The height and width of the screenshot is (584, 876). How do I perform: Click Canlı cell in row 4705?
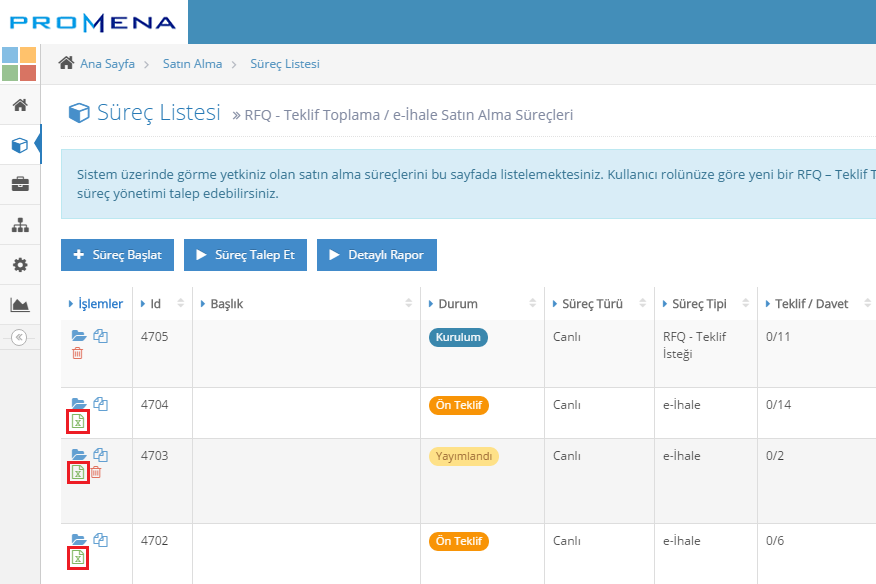[x=566, y=336]
